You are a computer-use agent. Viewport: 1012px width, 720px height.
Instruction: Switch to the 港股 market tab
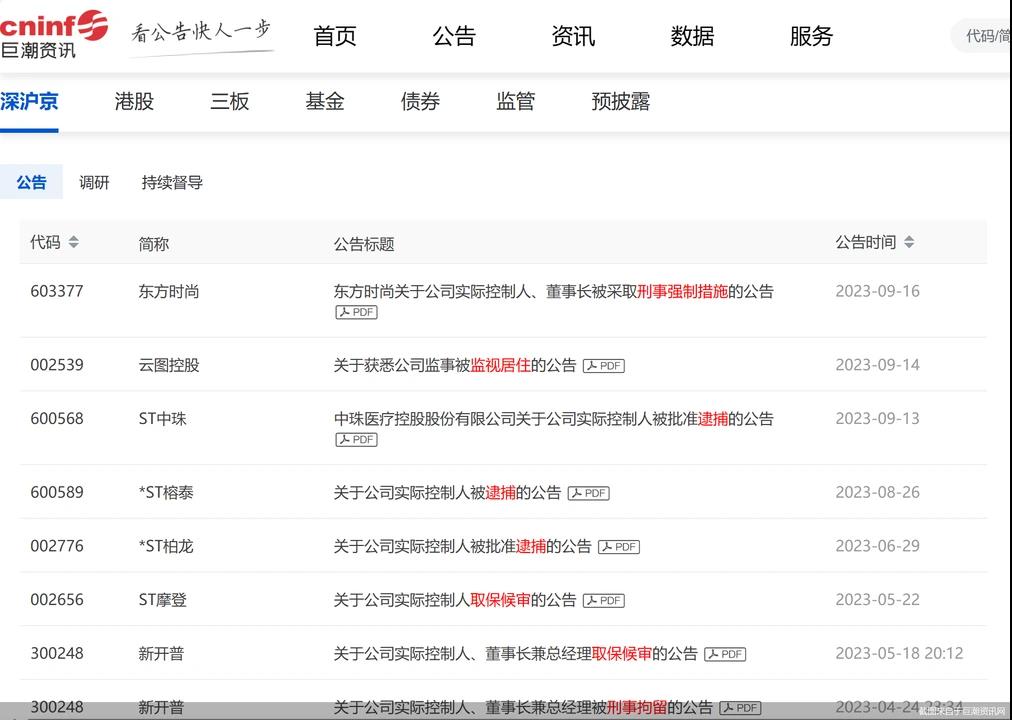click(134, 101)
